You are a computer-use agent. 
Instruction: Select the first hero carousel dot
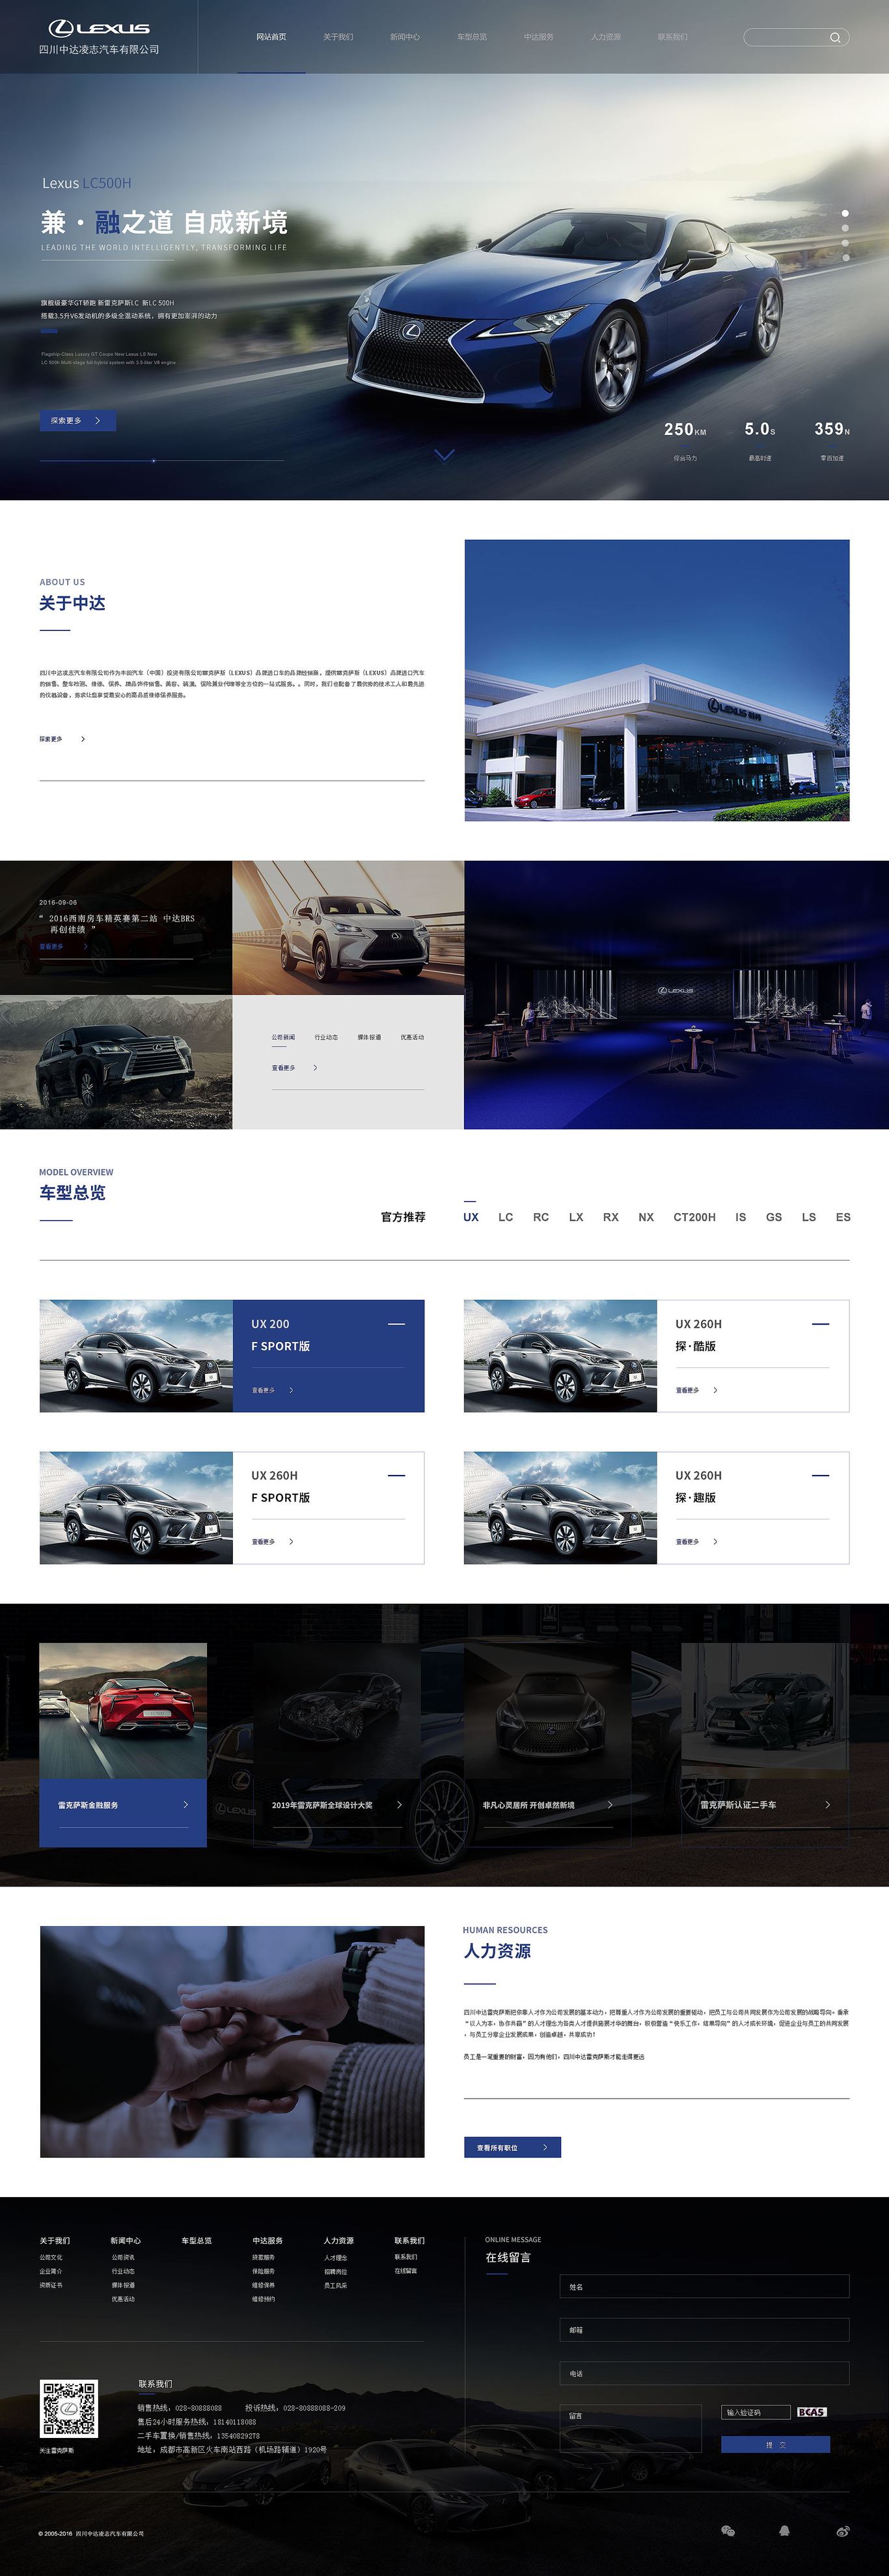pyautogui.click(x=845, y=213)
